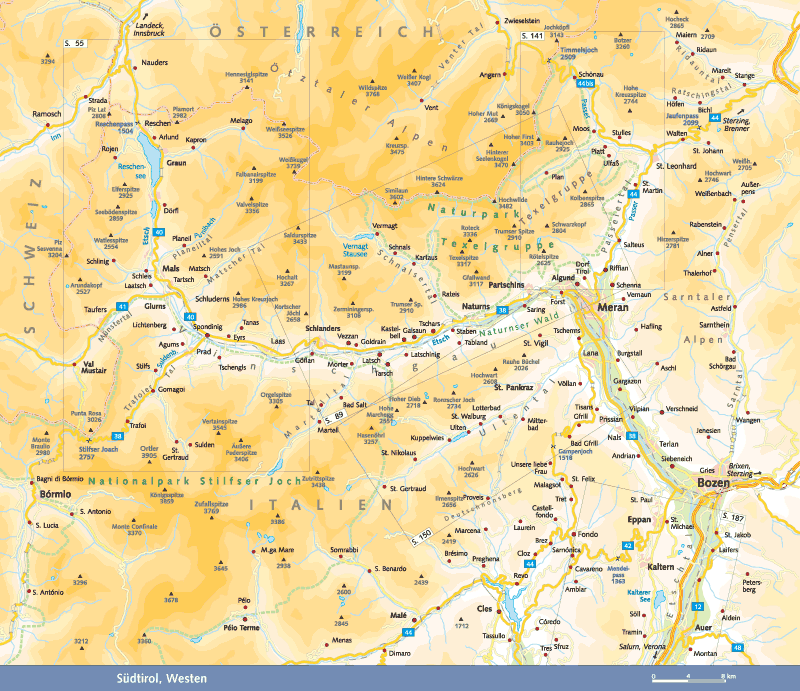This screenshot has height=691, width=800.
Task: Click the Südtirol, Westen map title
Action: coord(155,679)
